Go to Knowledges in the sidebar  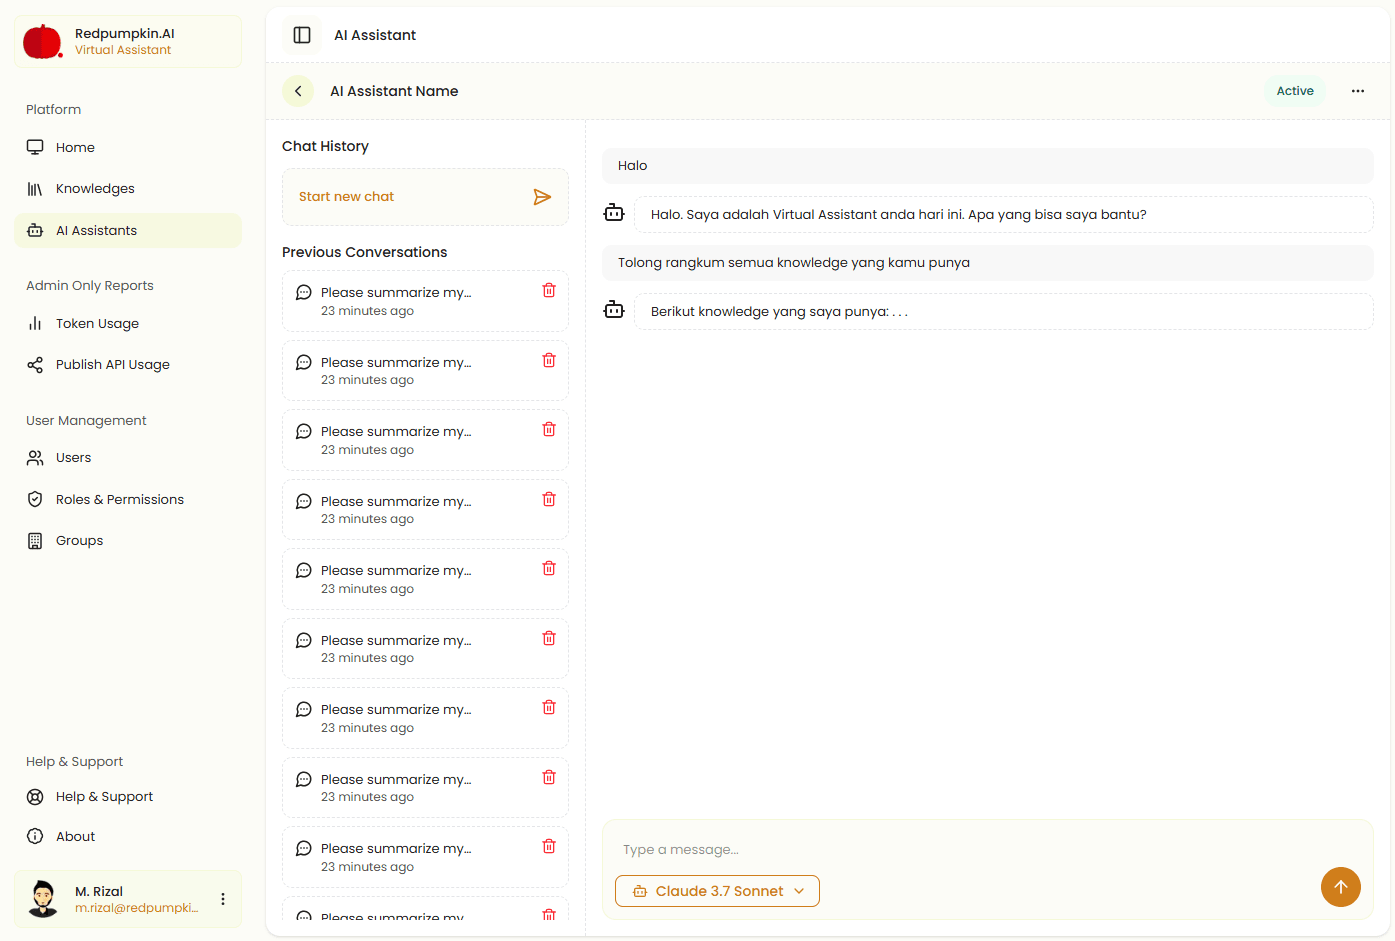point(95,189)
